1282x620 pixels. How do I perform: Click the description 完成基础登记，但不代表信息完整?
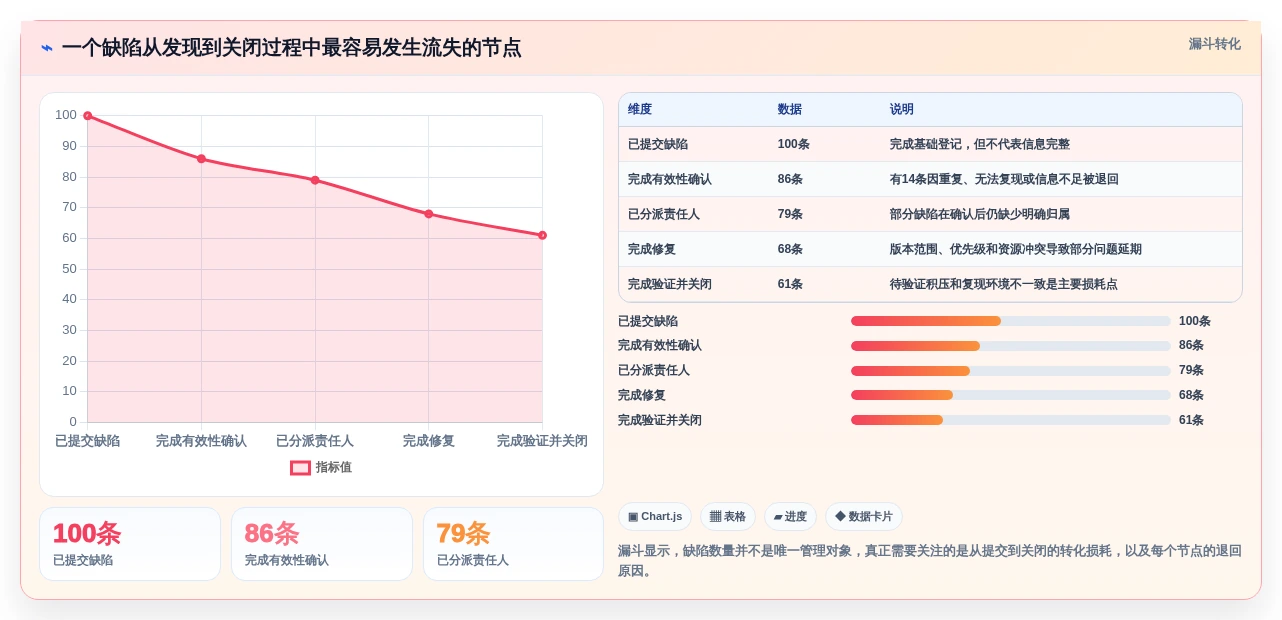[980, 144]
